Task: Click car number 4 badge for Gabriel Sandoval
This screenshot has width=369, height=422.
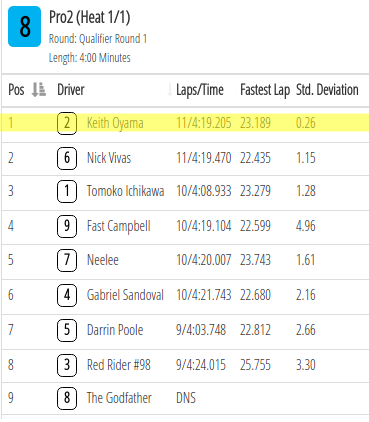Action: click(67, 295)
